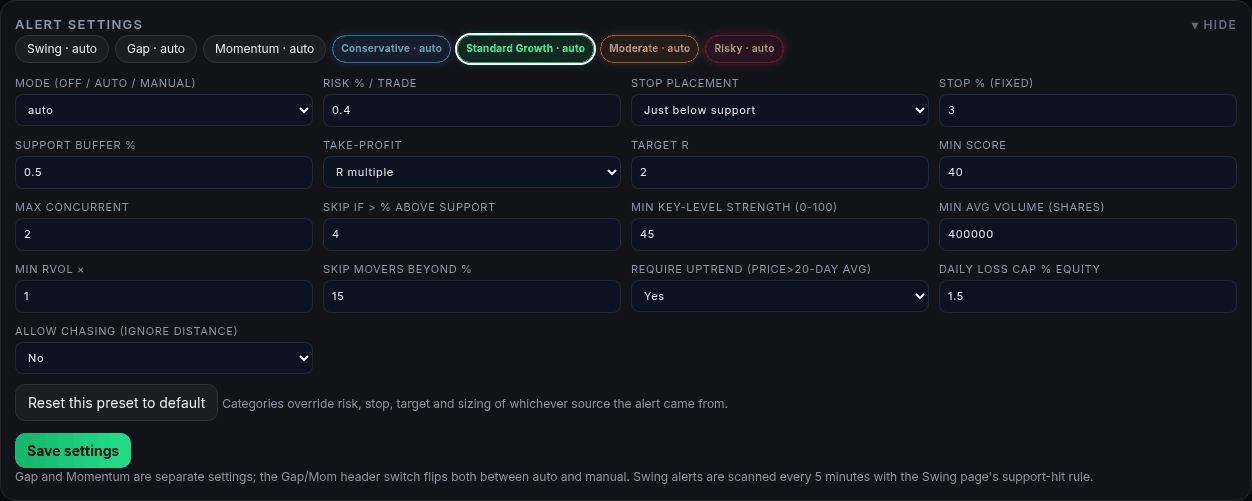Edit the Skip If > % Above Support field

pos(472,234)
